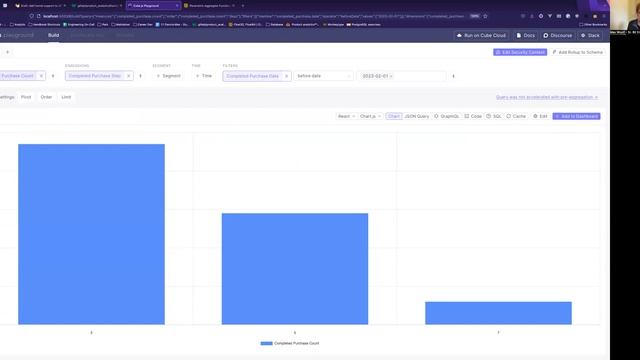Close the Cube.js Playground browser tab
This screenshot has width=640, height=360.
pos(177,6)
